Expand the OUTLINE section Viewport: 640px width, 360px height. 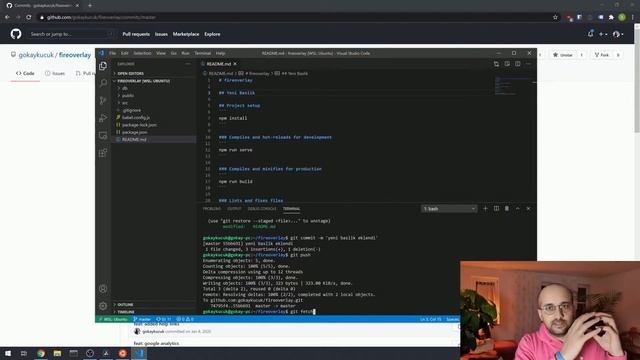(x=153, y=304)
